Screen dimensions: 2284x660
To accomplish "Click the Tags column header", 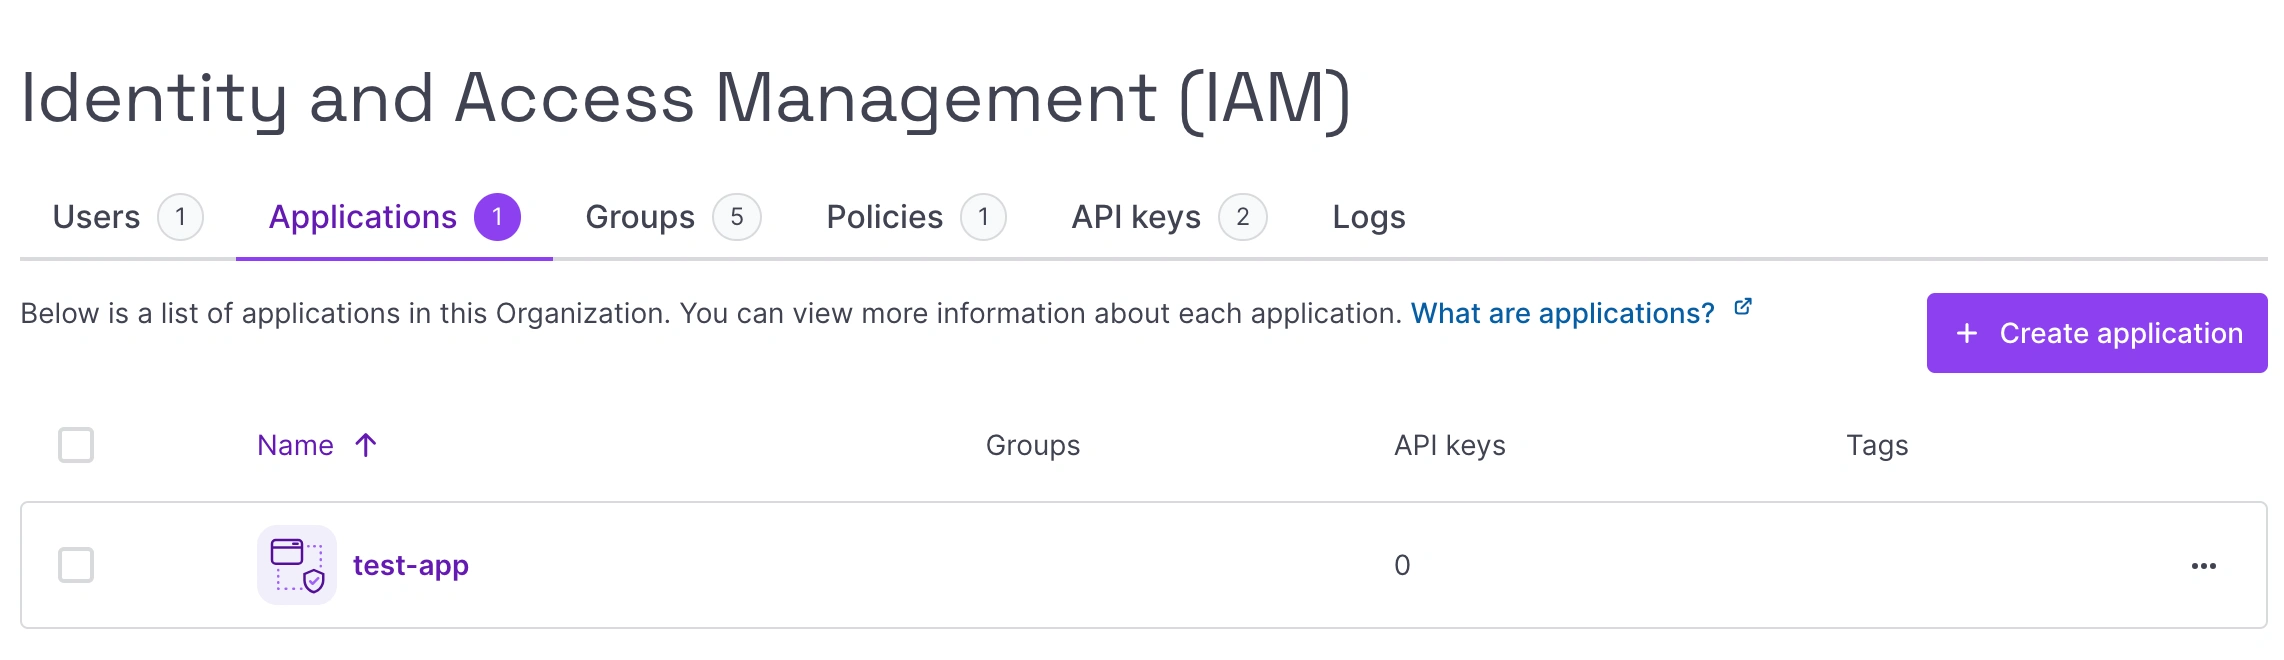I will coord(1876,445).
